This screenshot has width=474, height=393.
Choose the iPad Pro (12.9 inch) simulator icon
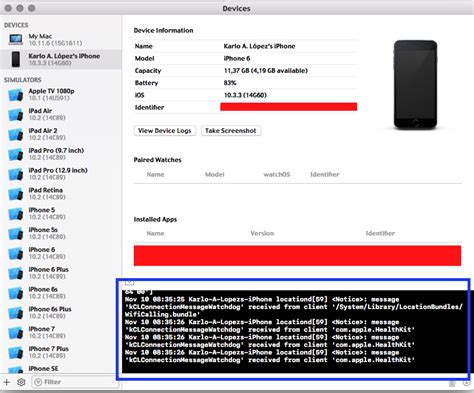[16, 174]
